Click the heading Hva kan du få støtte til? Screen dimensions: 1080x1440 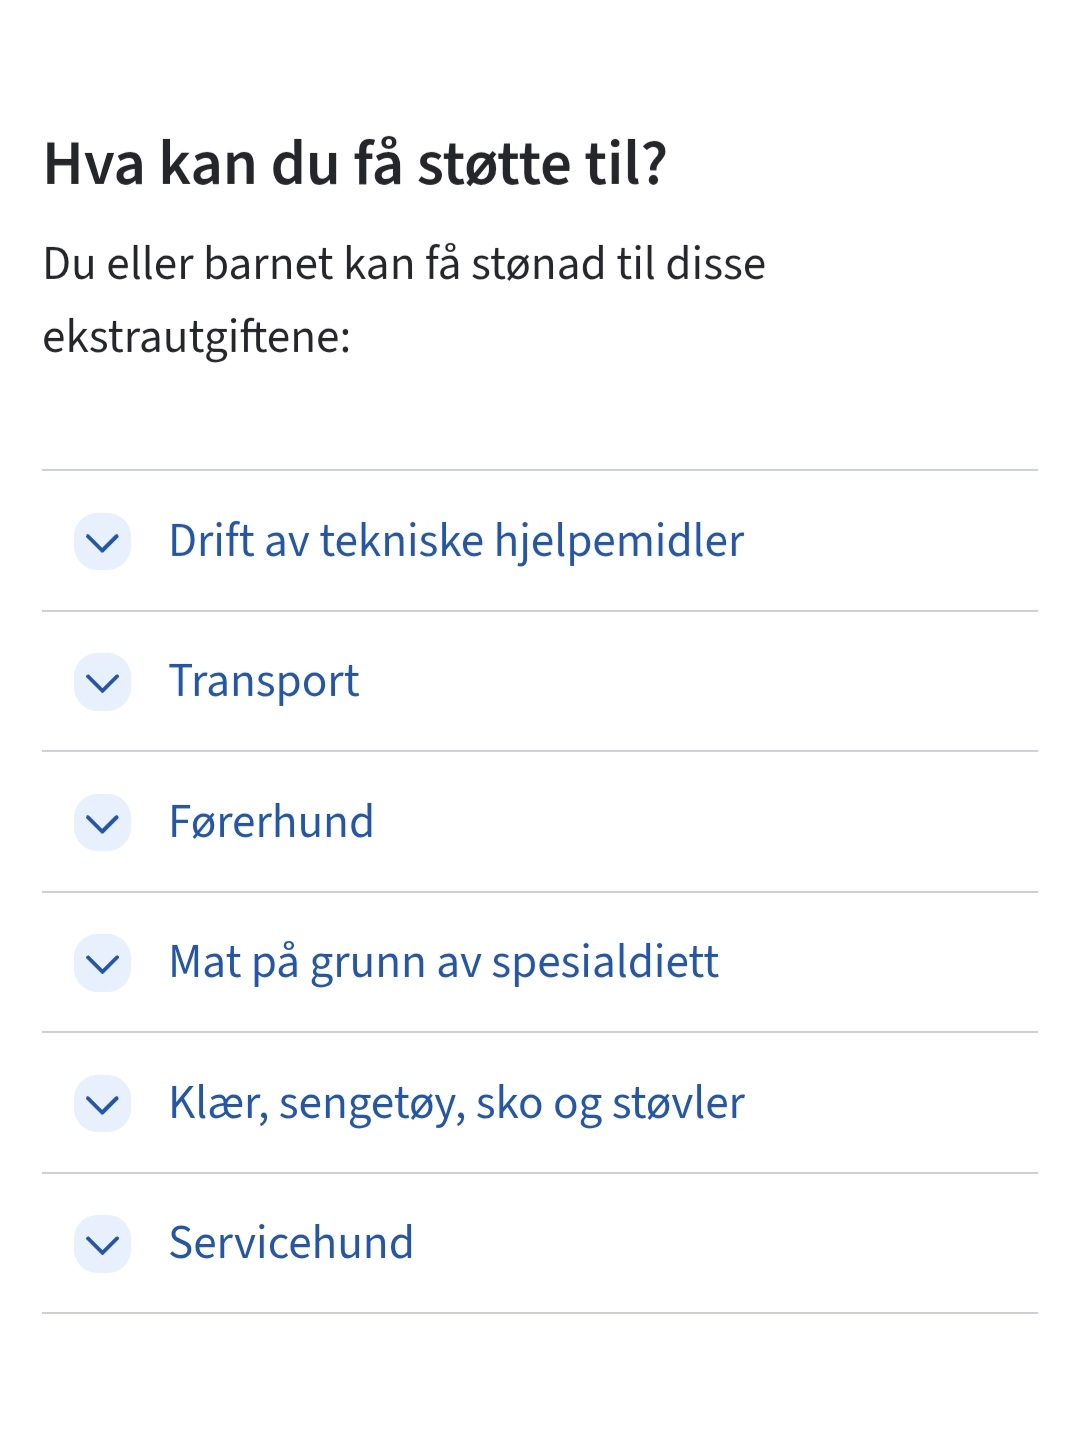click(x=355, y=164)
